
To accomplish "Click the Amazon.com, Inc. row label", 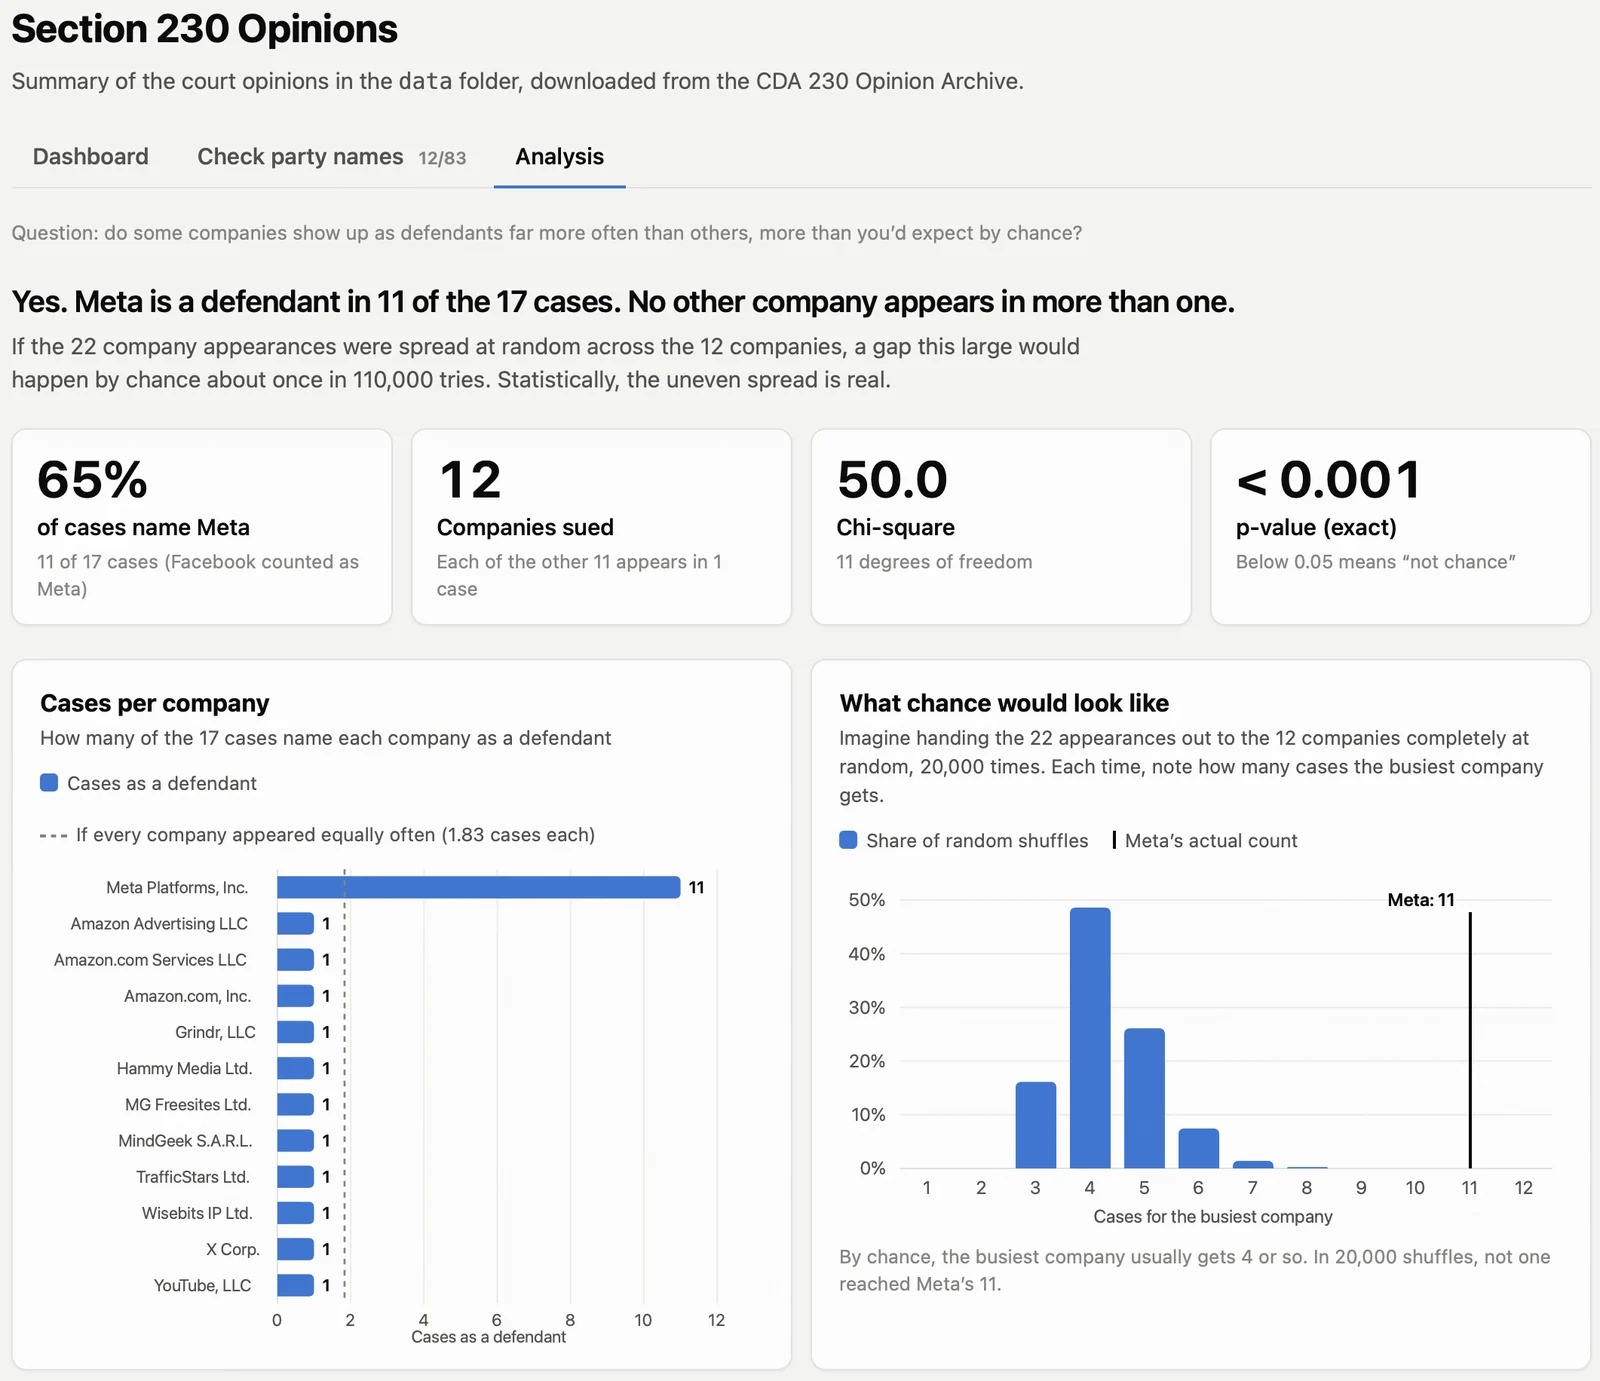I will tap(187, 996).
